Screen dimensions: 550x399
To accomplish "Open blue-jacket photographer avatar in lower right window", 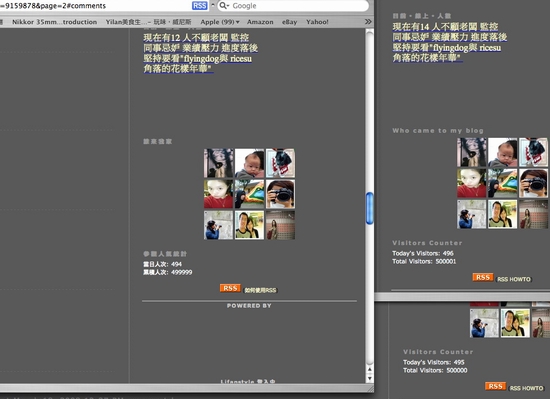I will click(484, 323).
